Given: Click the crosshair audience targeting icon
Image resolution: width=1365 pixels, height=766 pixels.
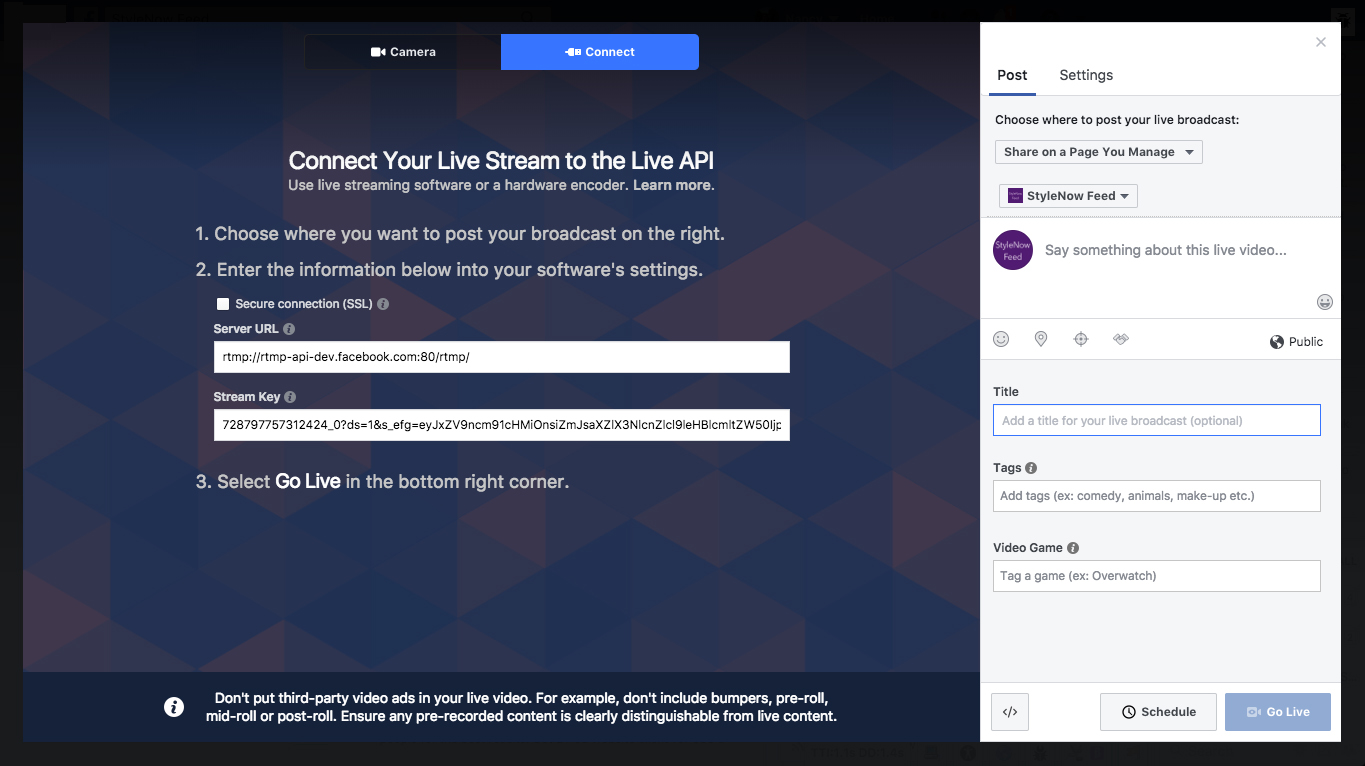Looking at the screenshot, I should pos(1081,340).
